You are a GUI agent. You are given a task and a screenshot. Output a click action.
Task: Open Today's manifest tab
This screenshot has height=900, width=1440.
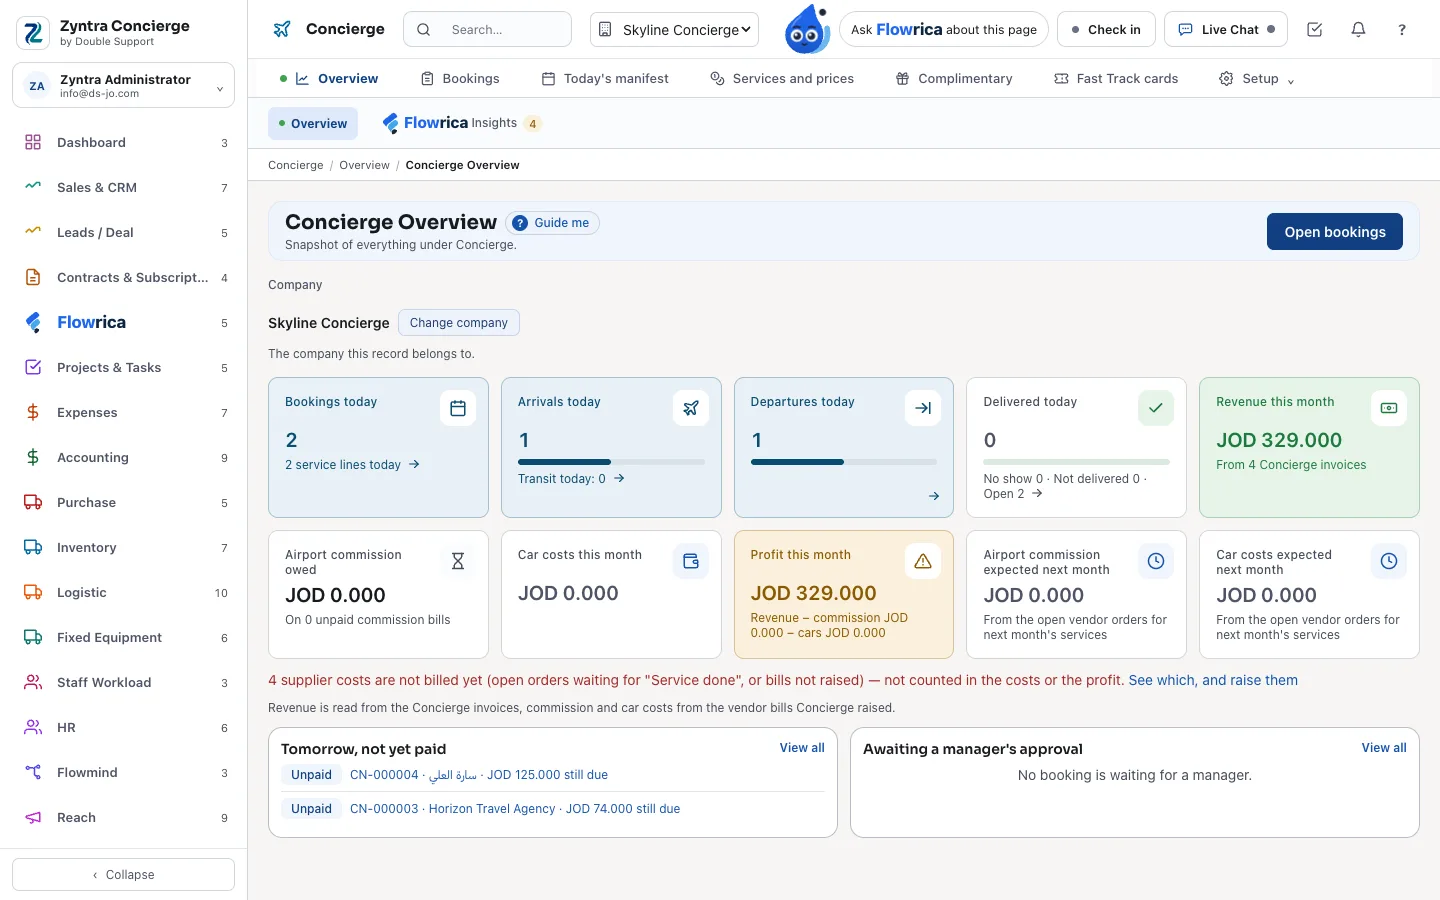pyautogui.click(x=605, y=78)
